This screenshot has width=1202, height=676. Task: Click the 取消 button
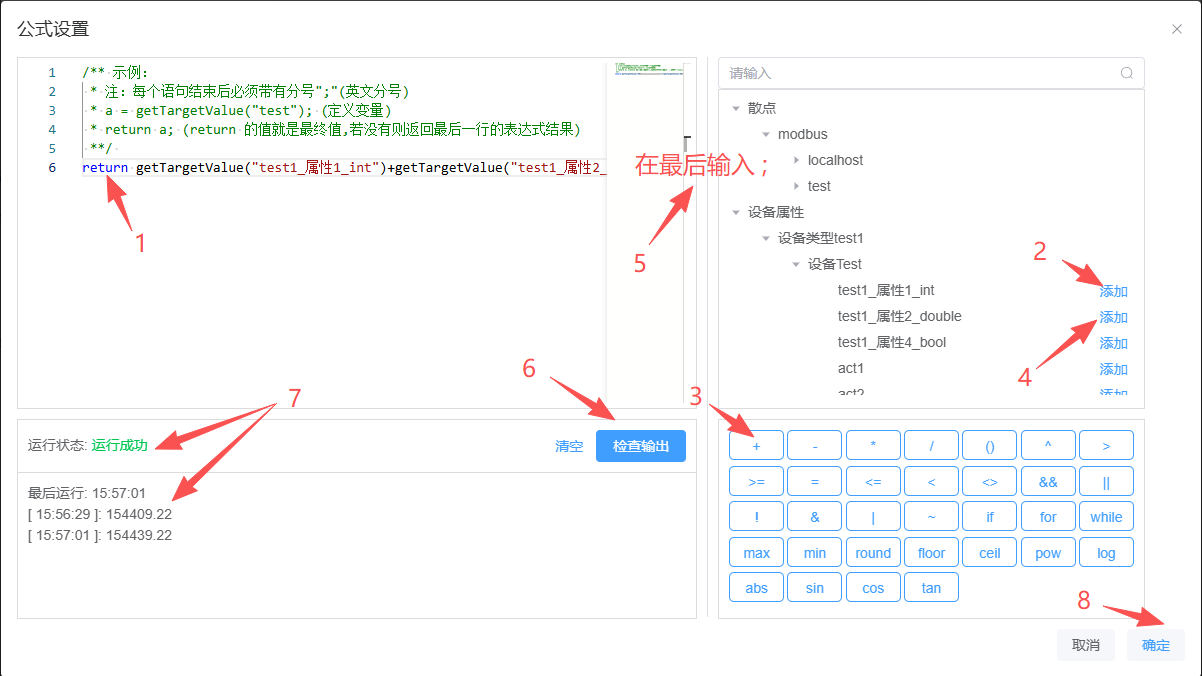[1086, 645]
